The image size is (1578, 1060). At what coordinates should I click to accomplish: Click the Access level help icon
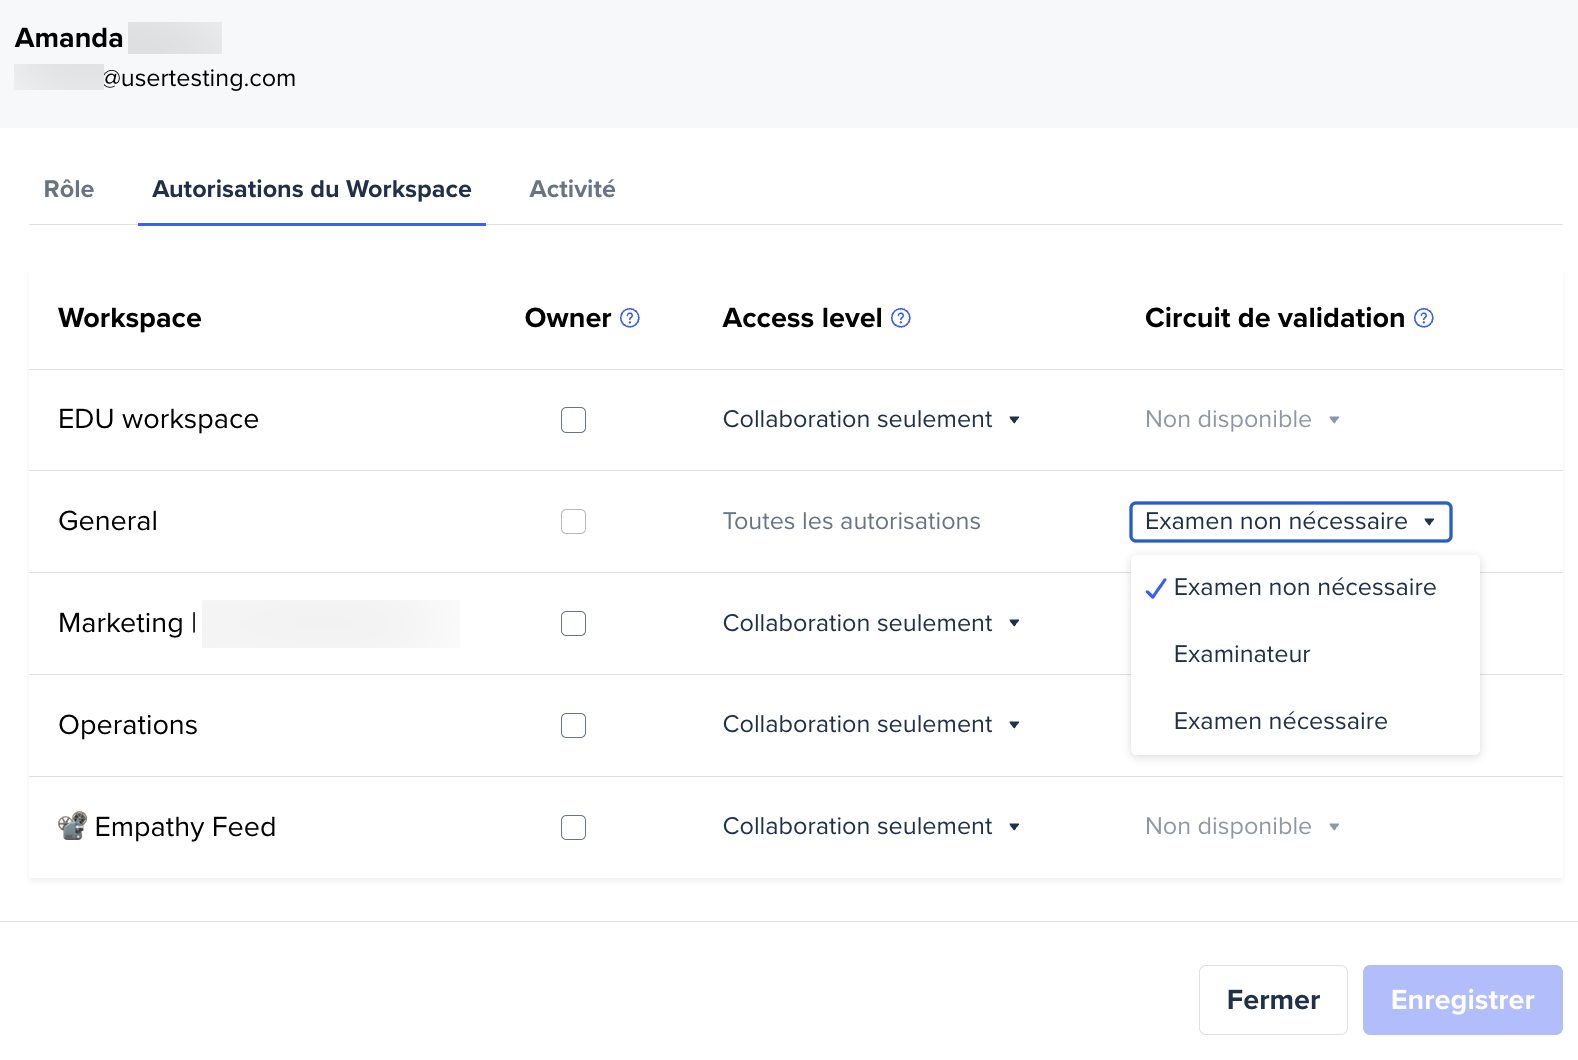(x=901, y=318)
